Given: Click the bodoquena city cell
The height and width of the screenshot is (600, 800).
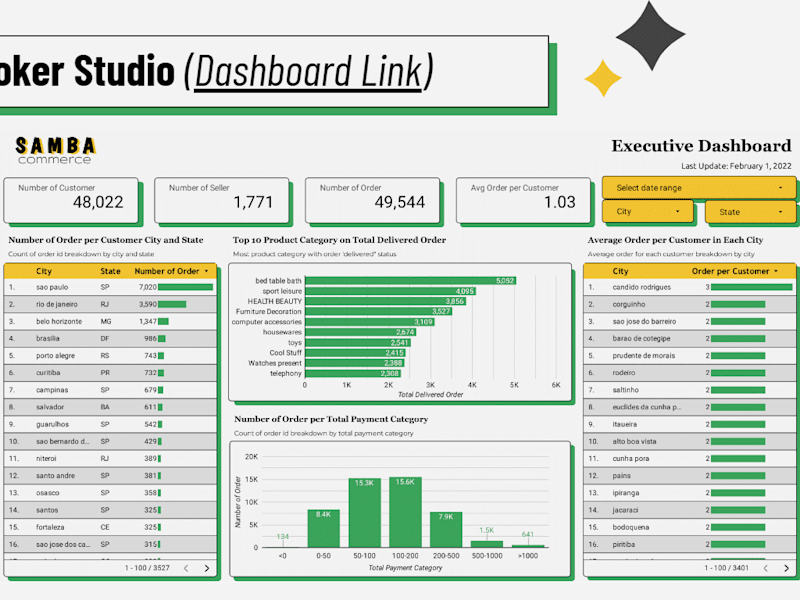Looking at the screenshot, I should click(x=631, y=527).
